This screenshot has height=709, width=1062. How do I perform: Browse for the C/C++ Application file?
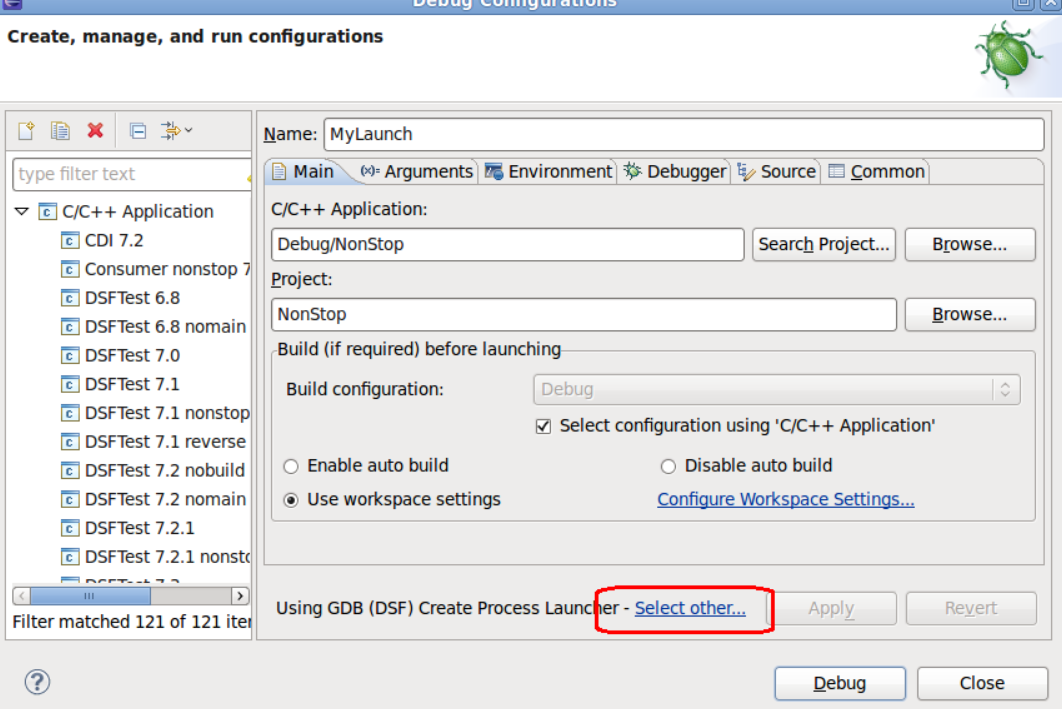(x=970, y=244)
